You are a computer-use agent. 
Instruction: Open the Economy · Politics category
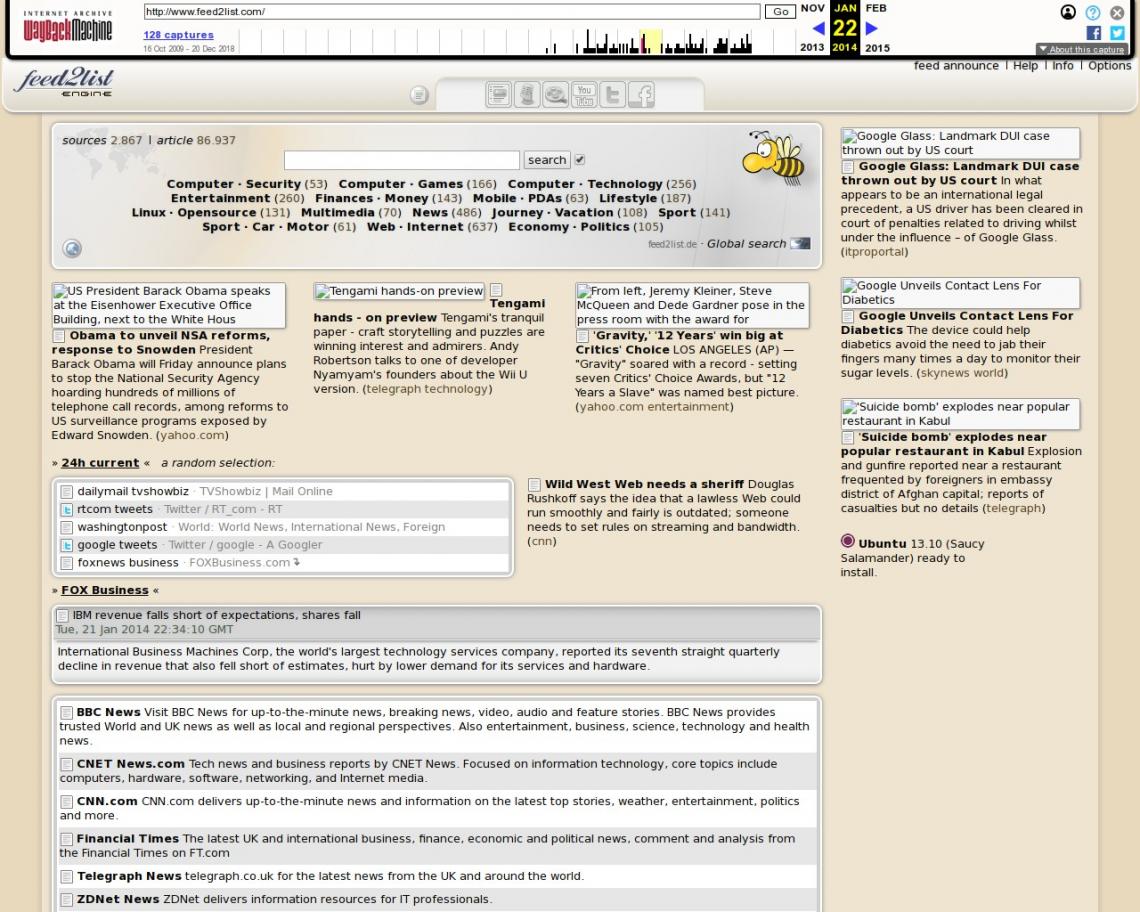(569, 227)
